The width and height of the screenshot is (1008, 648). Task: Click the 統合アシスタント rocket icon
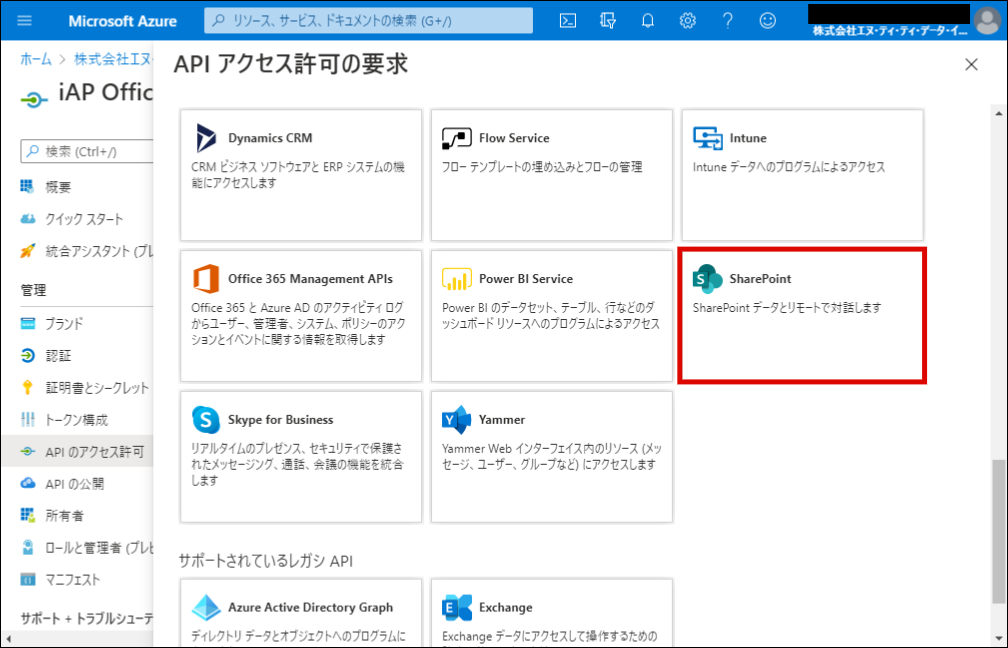[27, 251]
